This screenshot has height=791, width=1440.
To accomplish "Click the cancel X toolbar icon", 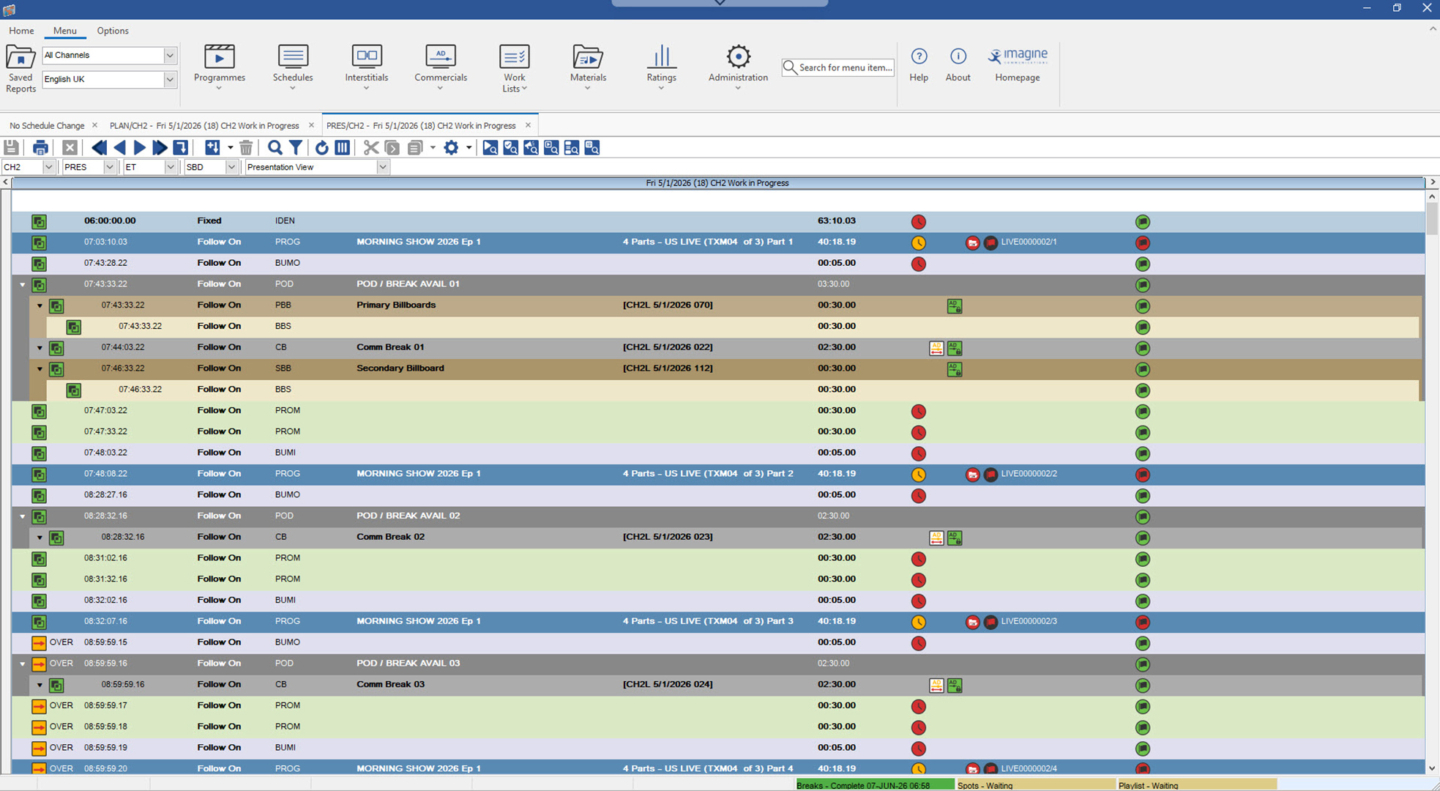I will point(69,147).
